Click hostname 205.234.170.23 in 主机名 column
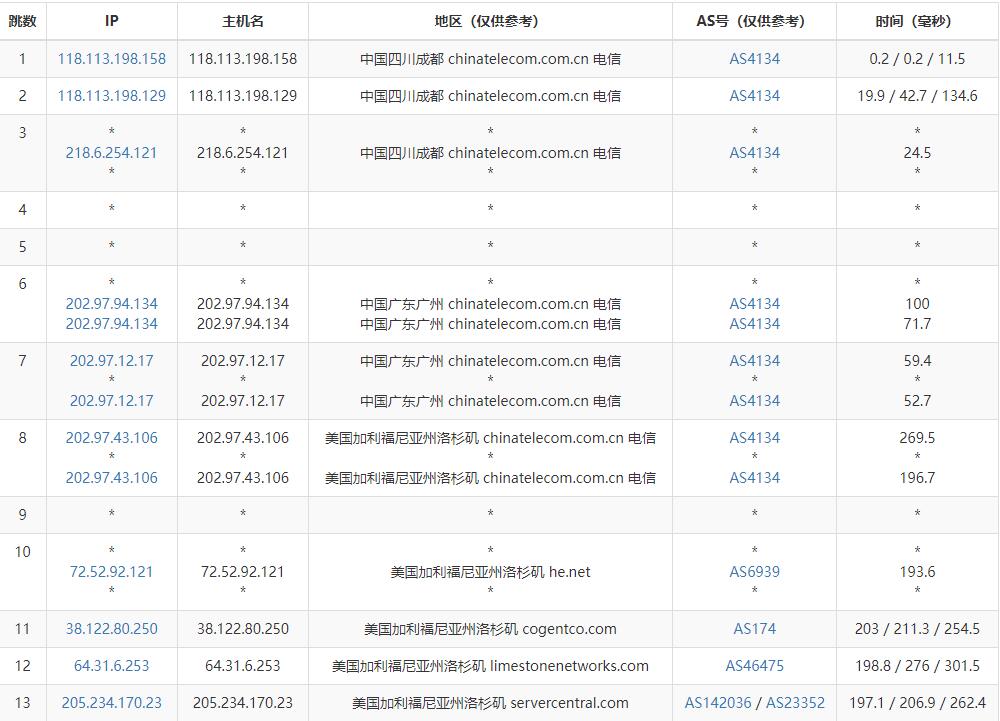This screenshot has height=721, width=1000. (243, 703)
